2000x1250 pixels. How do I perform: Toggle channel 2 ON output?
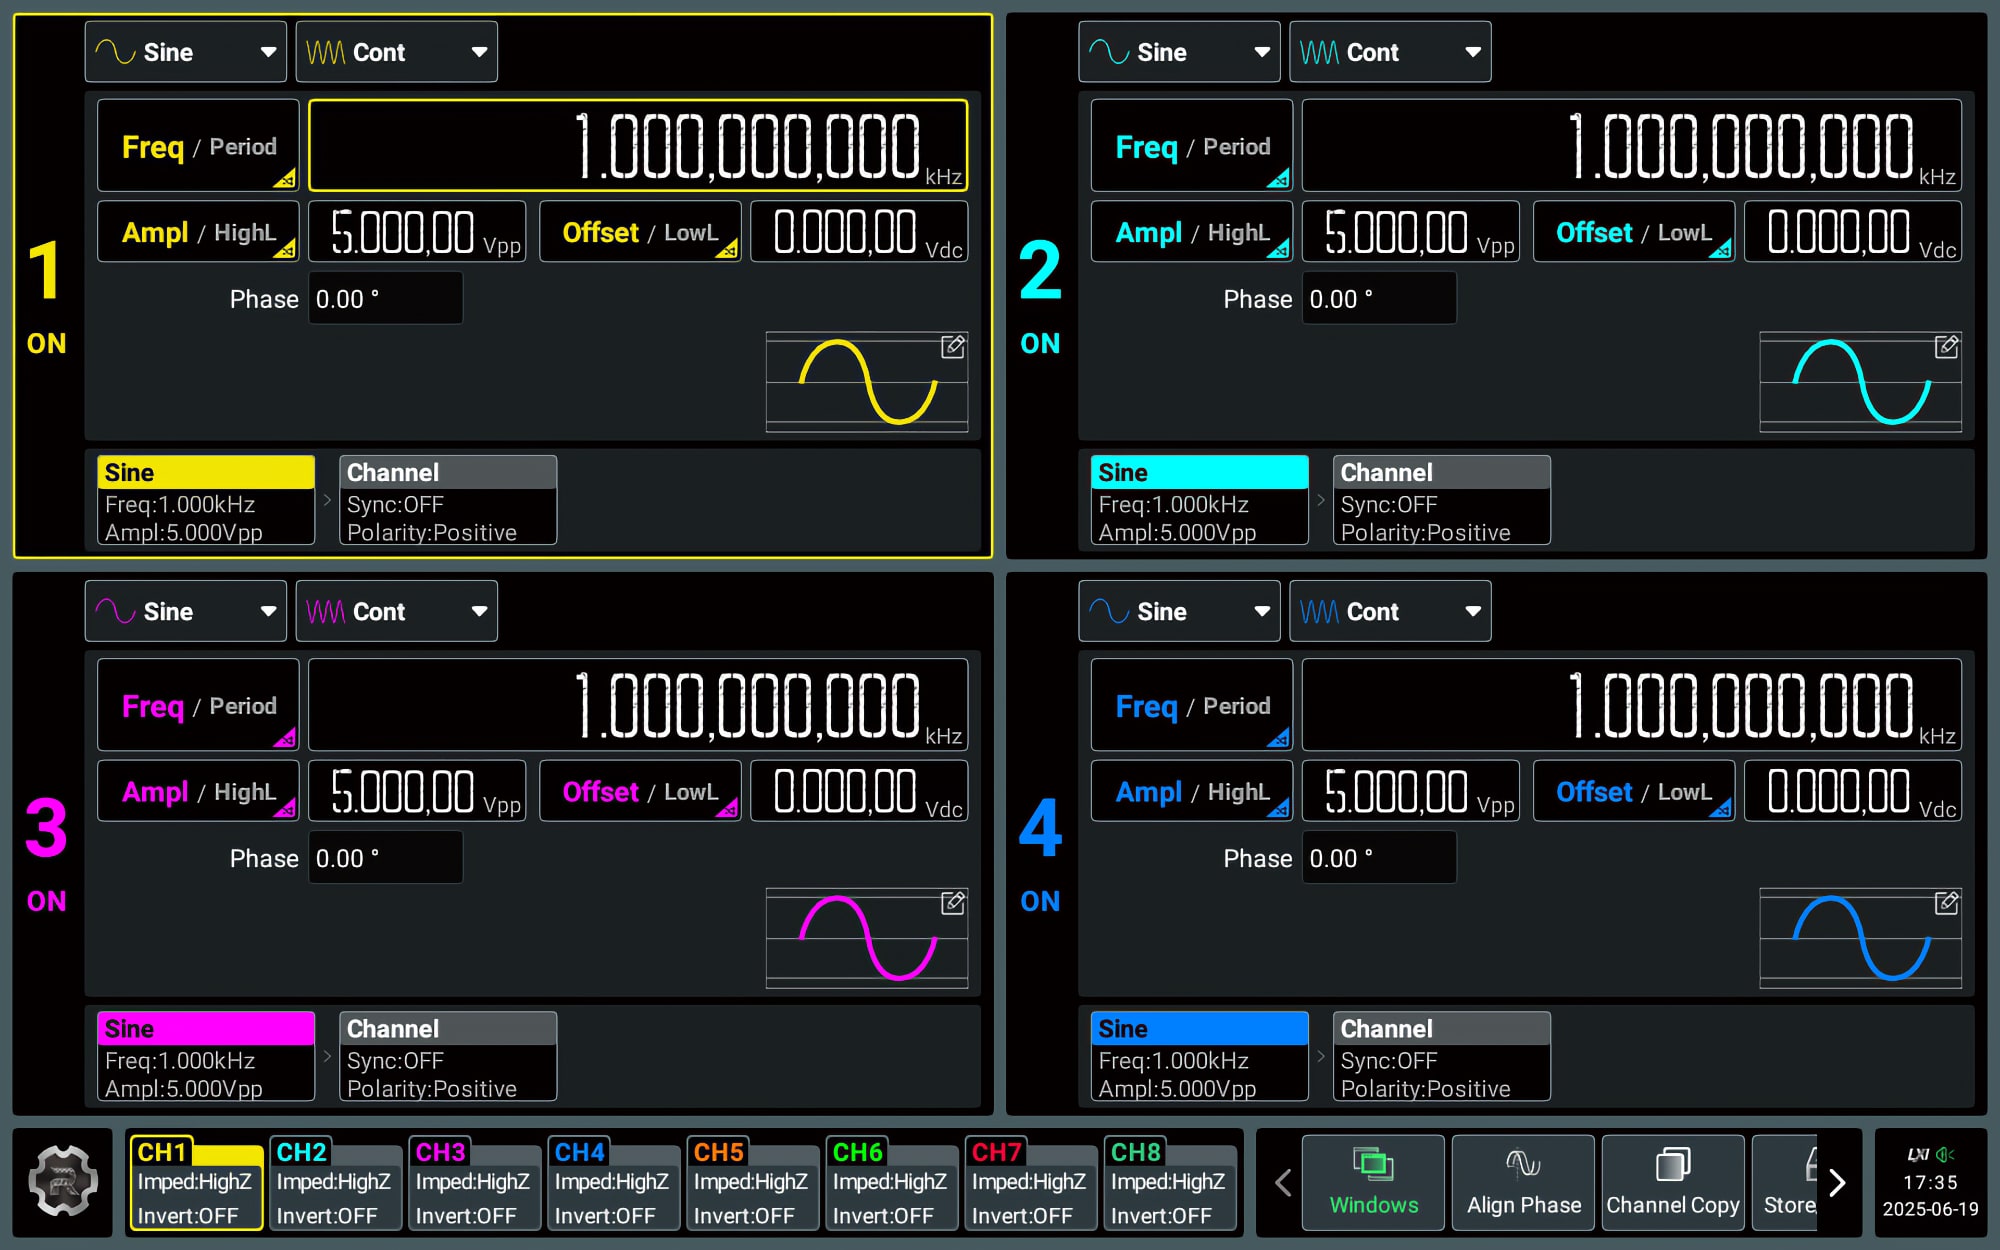point(1040,344)
